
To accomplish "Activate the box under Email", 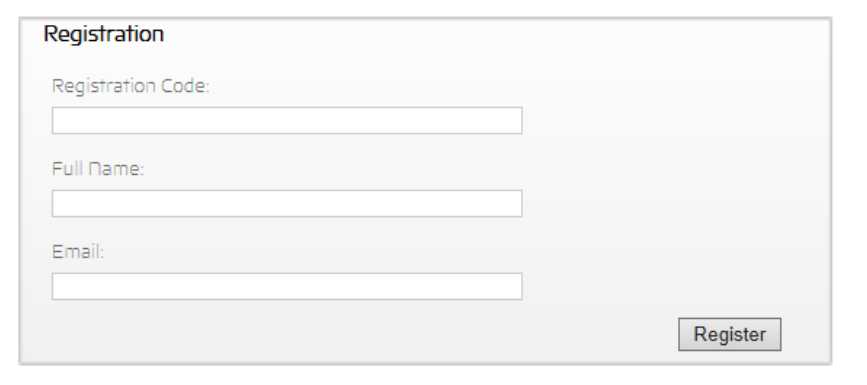I will click(287, 287).
